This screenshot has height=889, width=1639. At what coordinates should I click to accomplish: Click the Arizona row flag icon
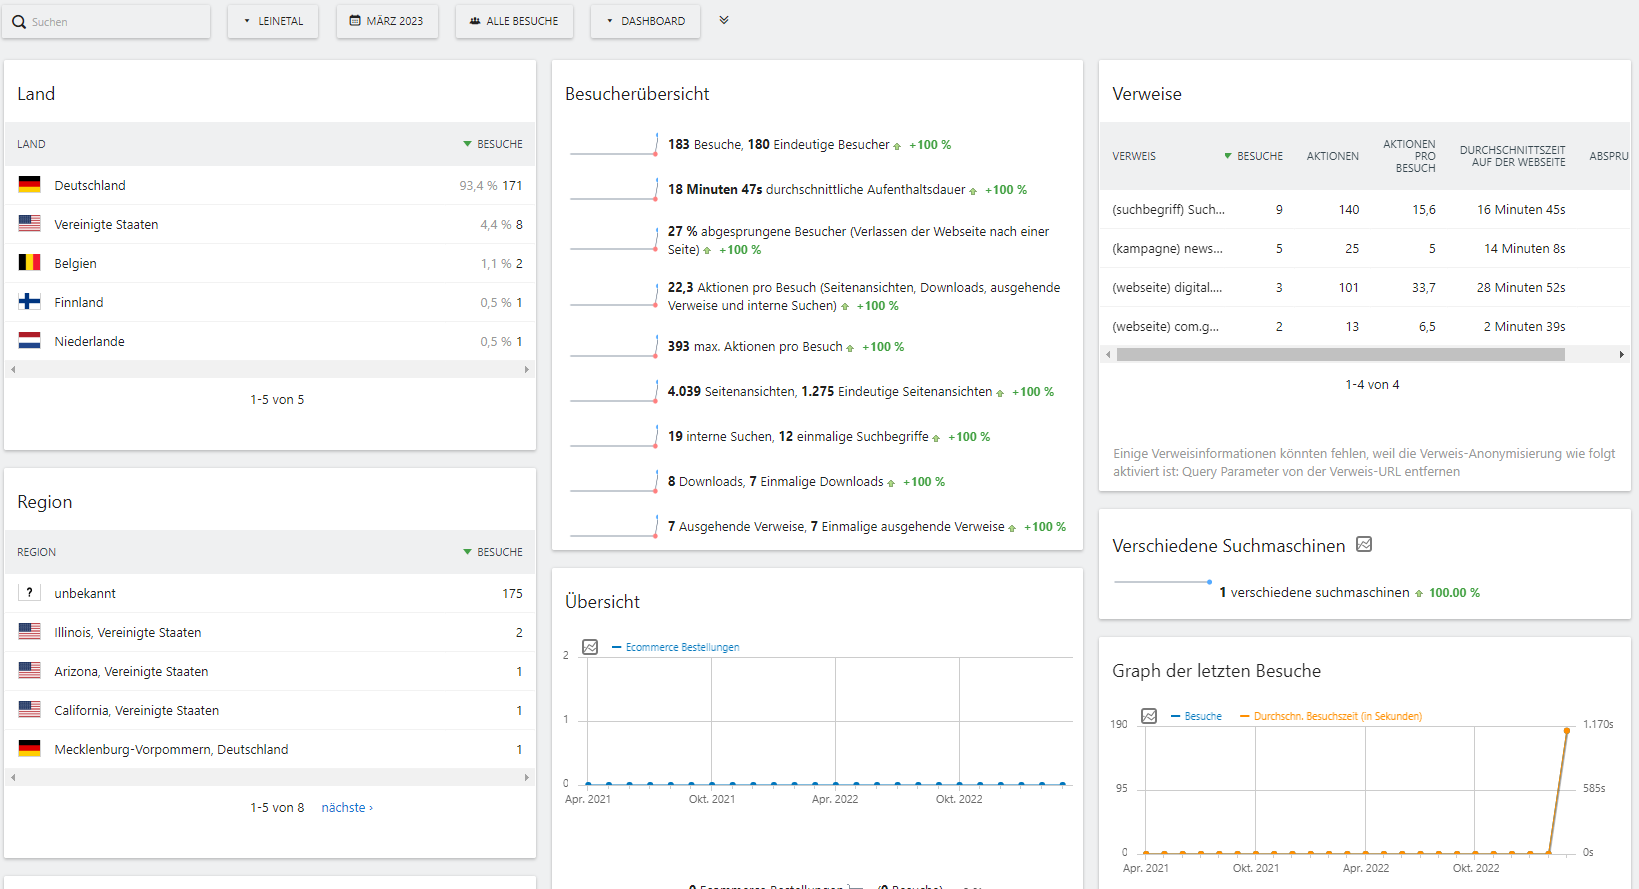point(30,671)
